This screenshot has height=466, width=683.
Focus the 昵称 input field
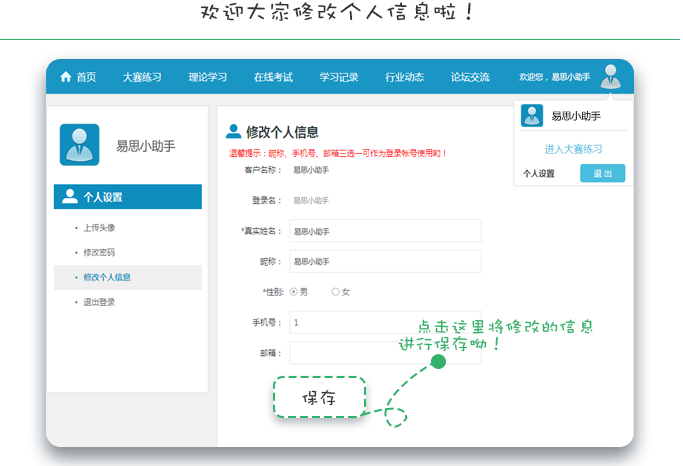point(385,261)
